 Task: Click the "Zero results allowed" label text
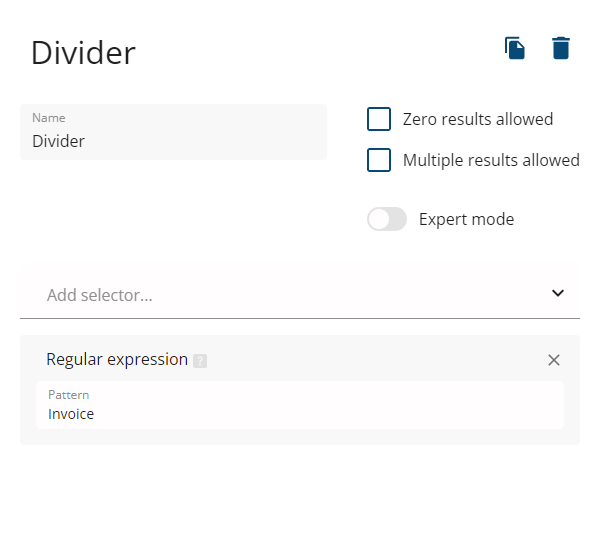tap(477, 119)
